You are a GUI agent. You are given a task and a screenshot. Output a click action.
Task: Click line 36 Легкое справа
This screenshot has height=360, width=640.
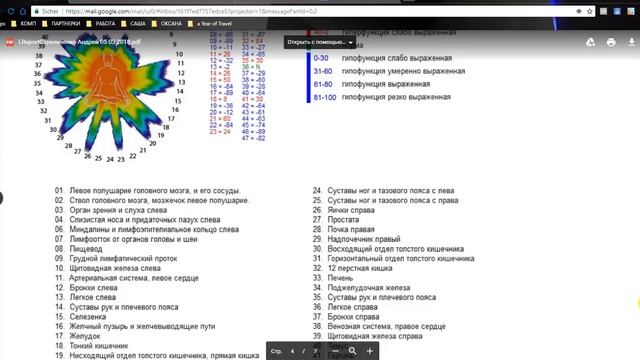(x=345, y=307)
